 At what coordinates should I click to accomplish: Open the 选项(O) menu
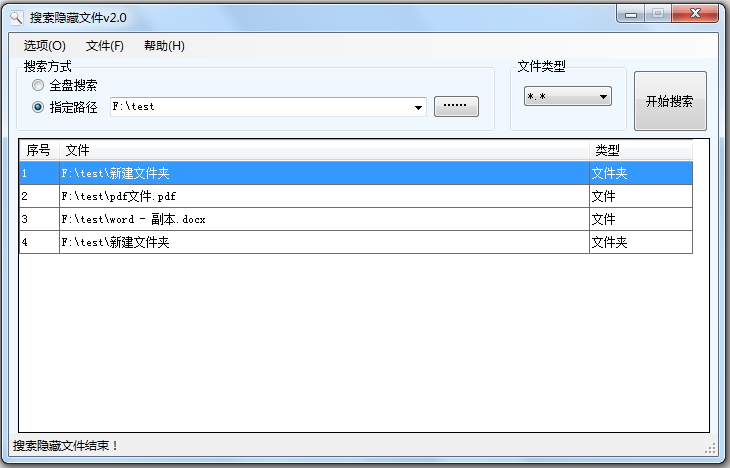pos(44,46)
